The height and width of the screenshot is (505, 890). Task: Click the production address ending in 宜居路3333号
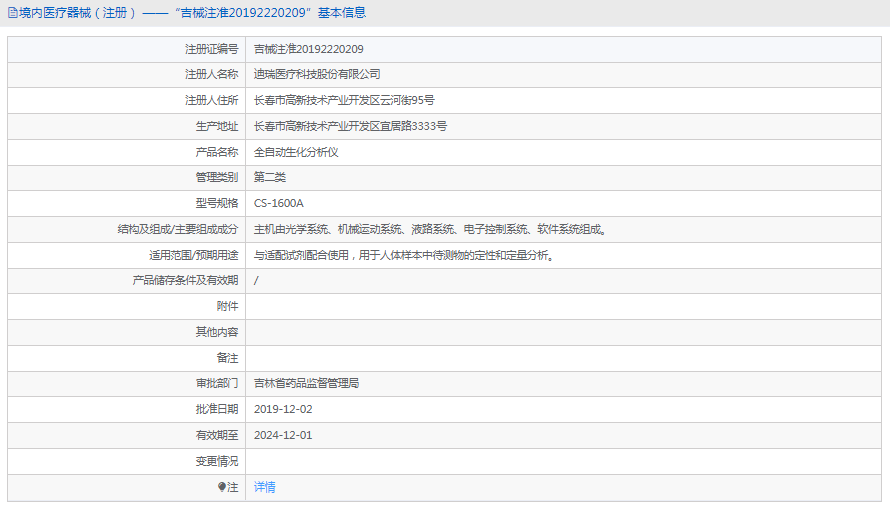[350, 126]
